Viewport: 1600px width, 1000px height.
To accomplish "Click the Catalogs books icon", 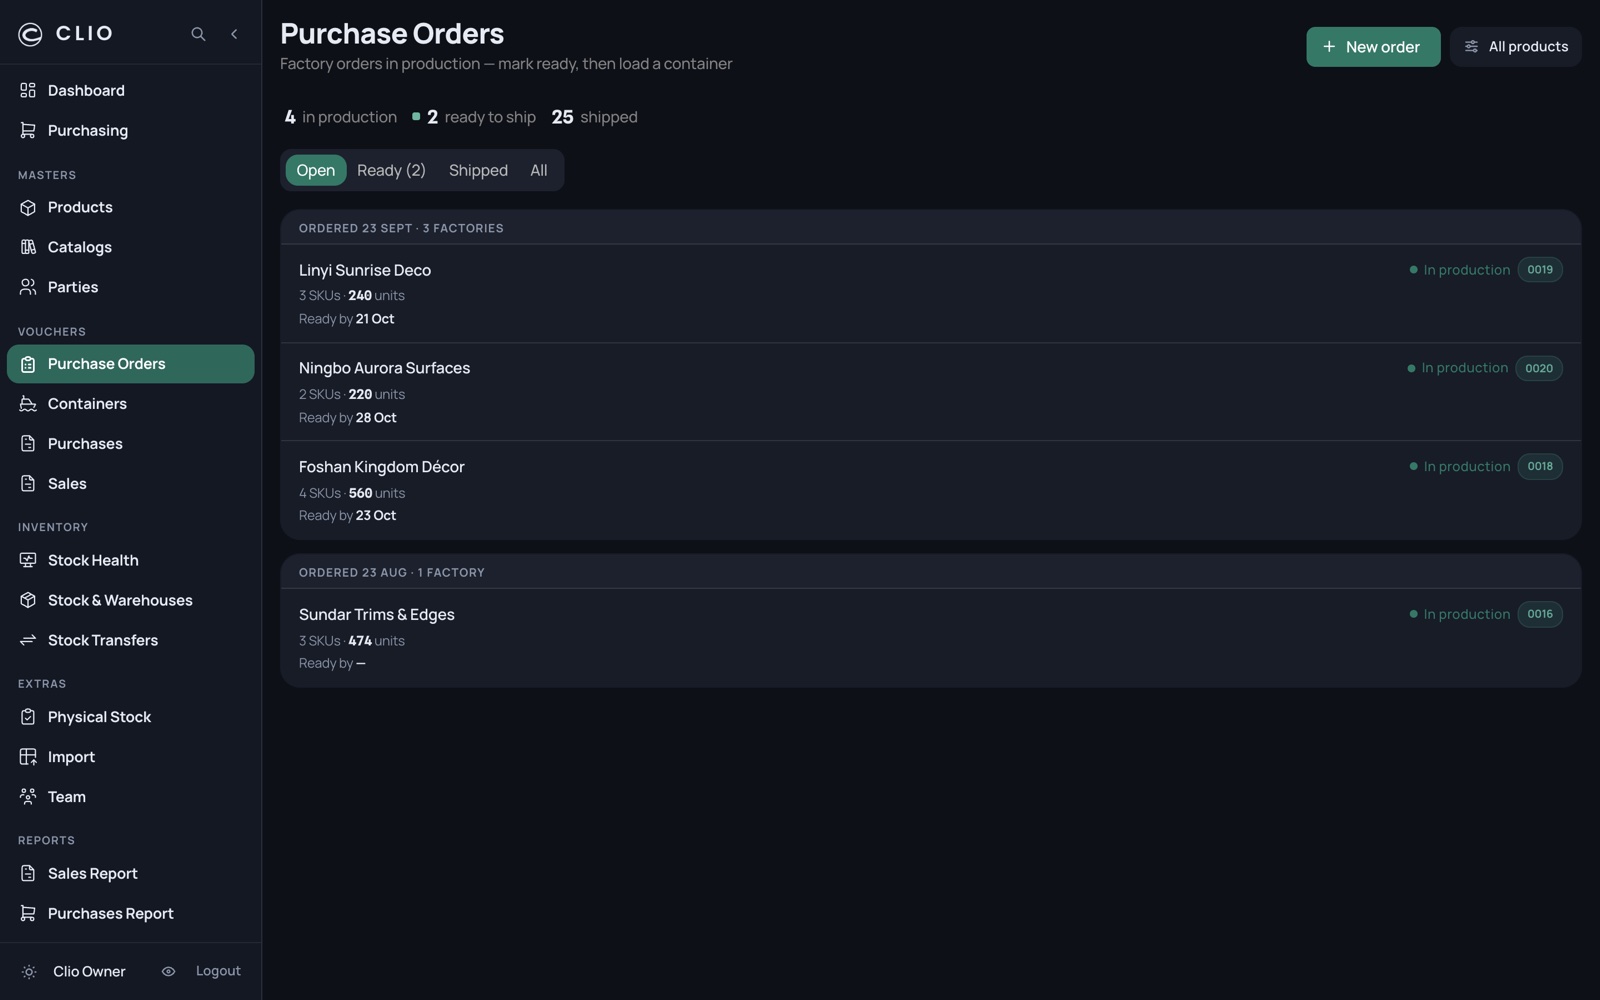I will click(28, 248).
